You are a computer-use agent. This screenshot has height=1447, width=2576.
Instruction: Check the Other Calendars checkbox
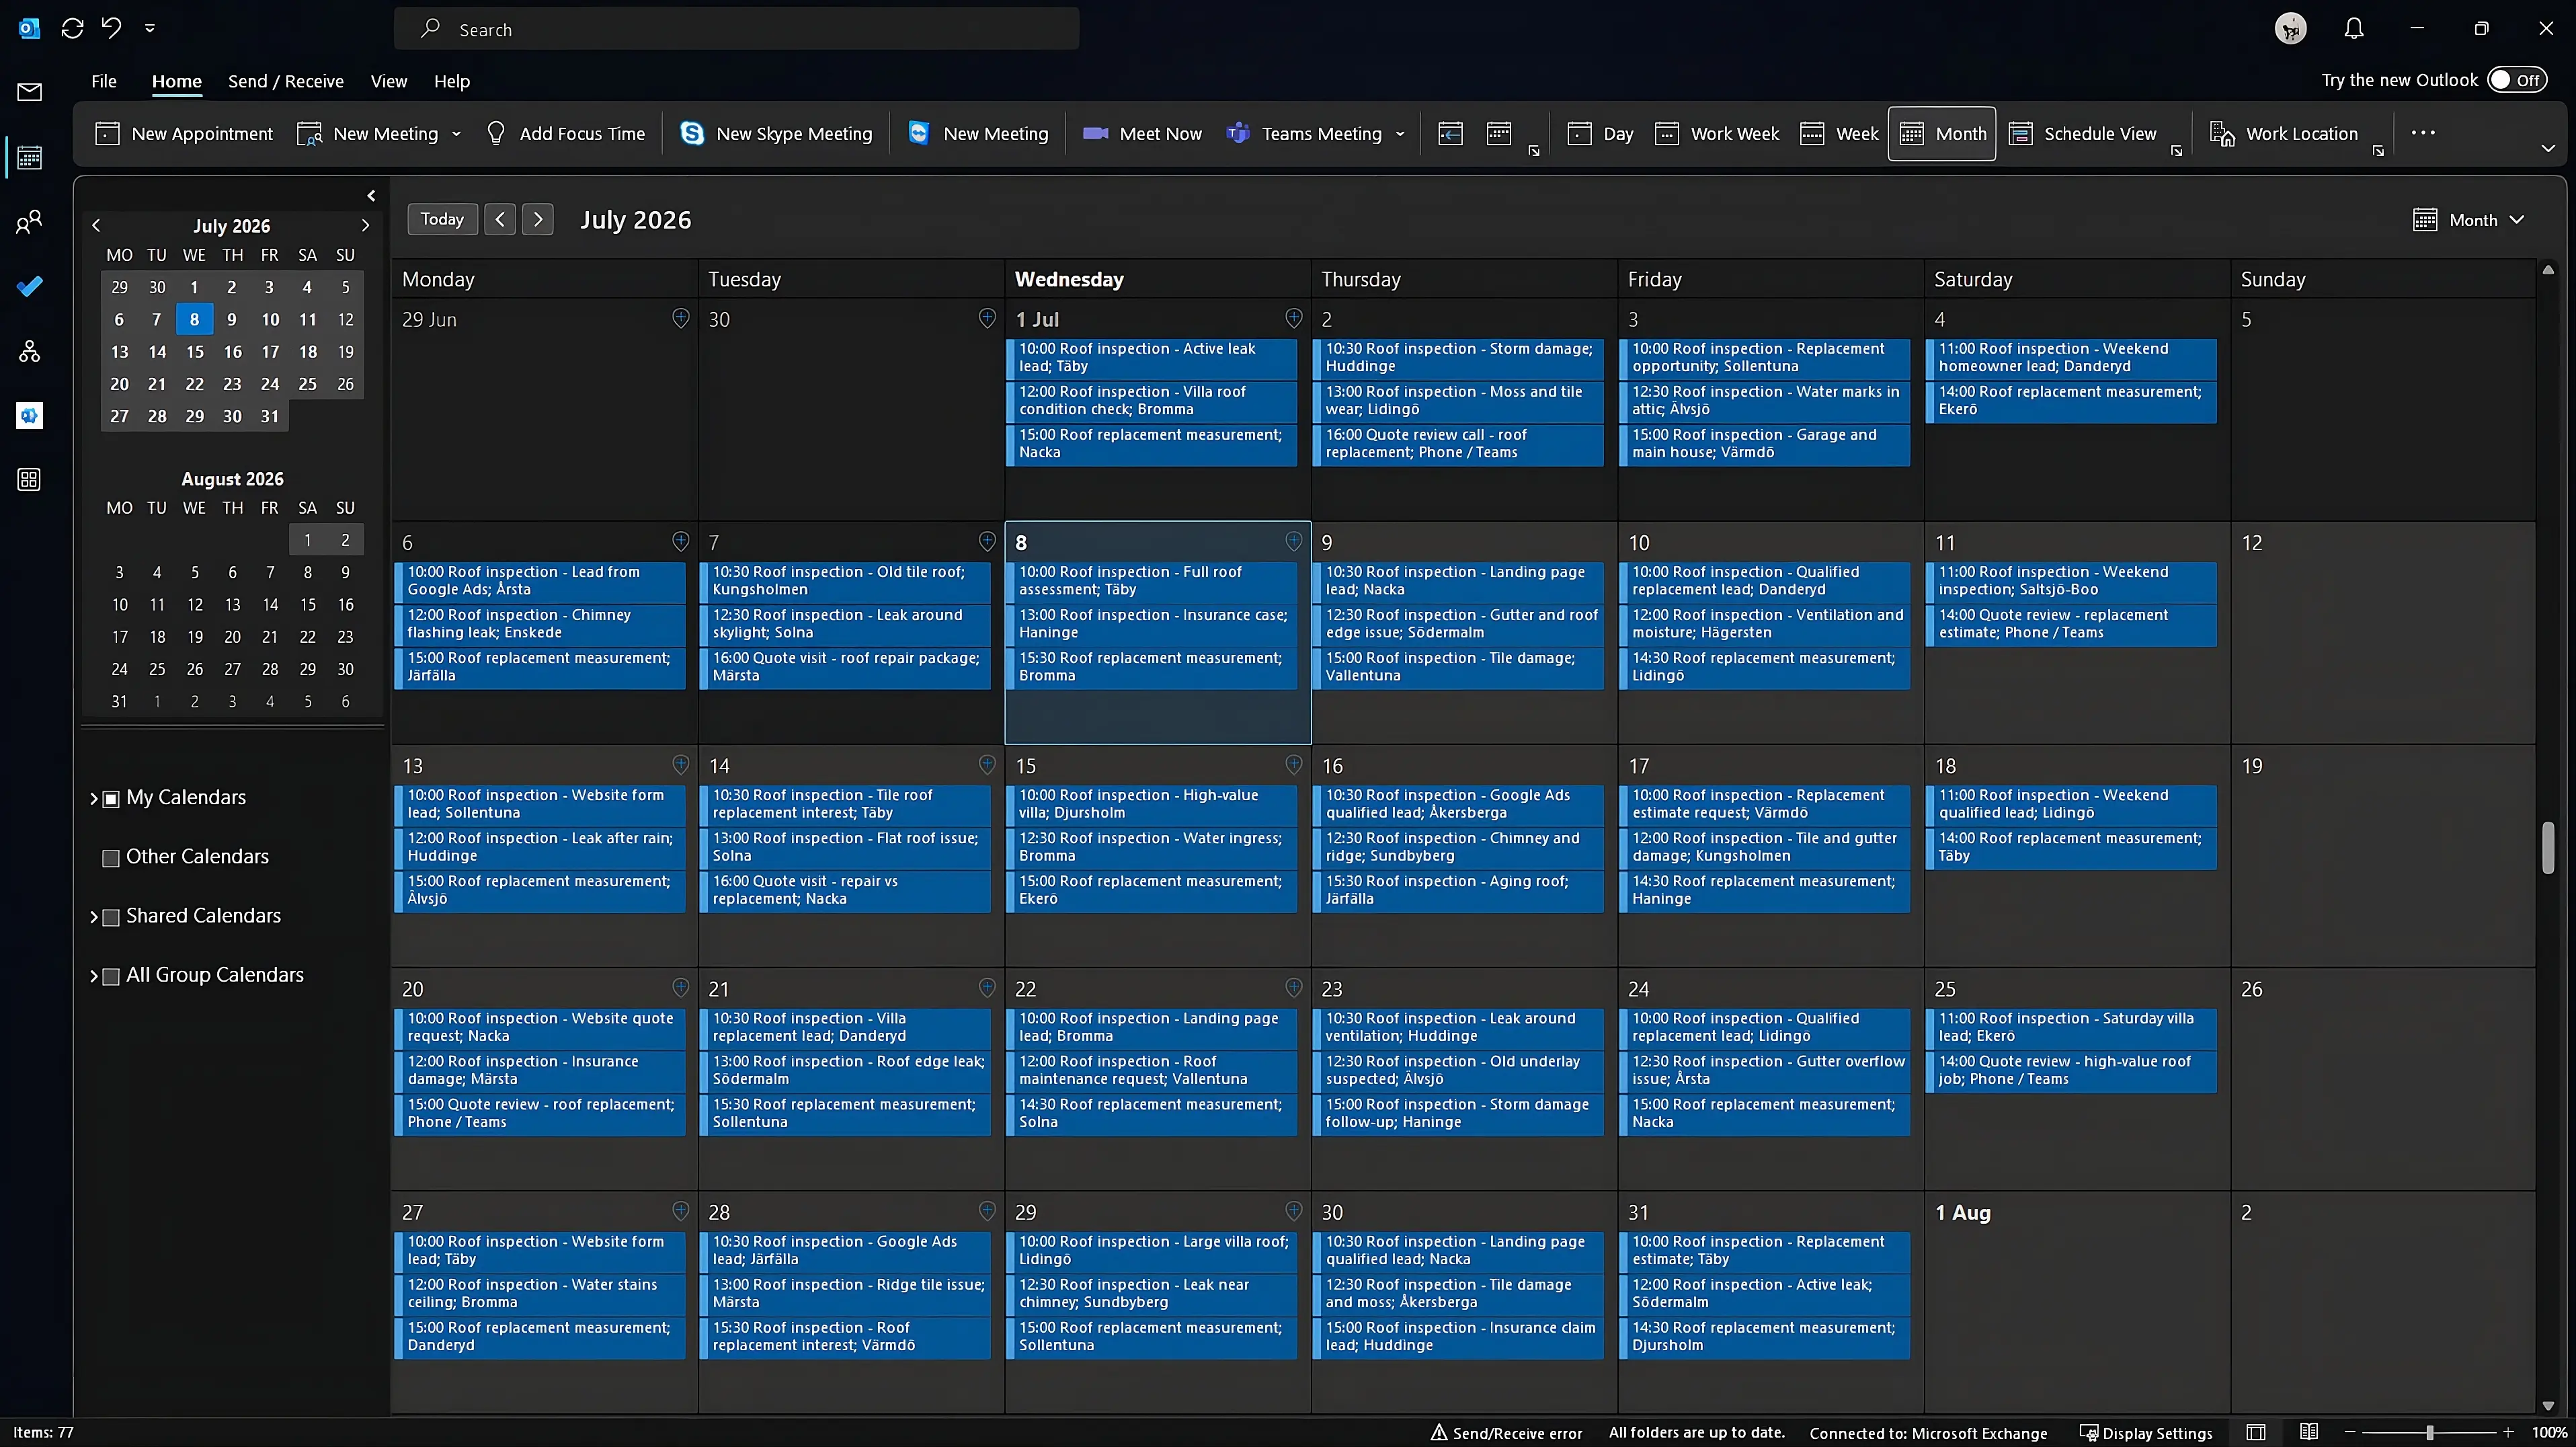(x=111, y=858)
